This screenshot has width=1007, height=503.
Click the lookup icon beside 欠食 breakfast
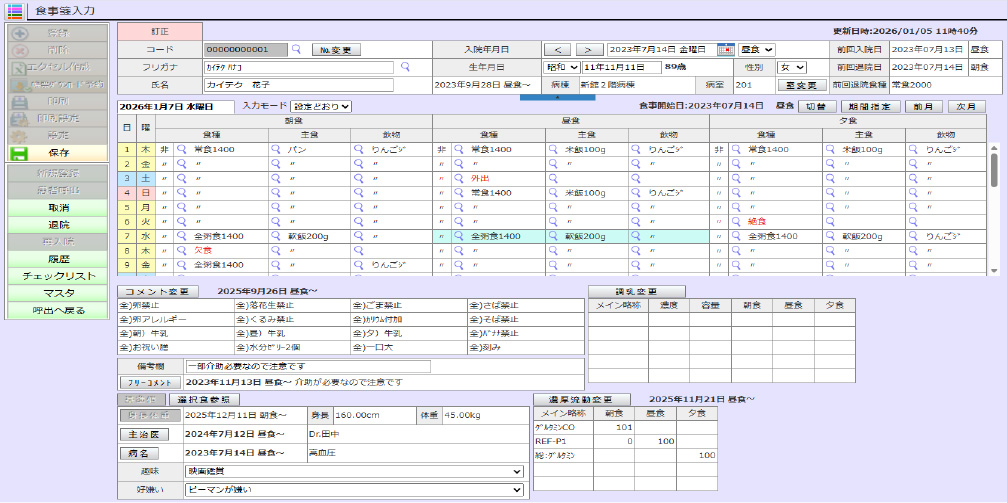tap(181, 251)
